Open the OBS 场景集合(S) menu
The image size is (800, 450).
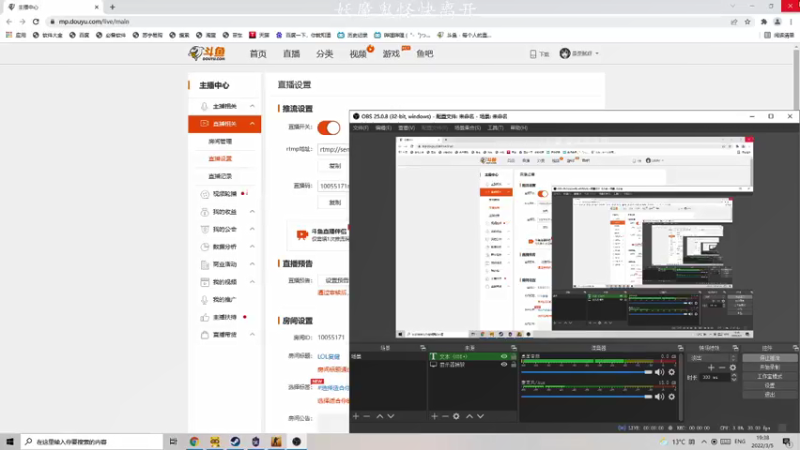[467, 128]
